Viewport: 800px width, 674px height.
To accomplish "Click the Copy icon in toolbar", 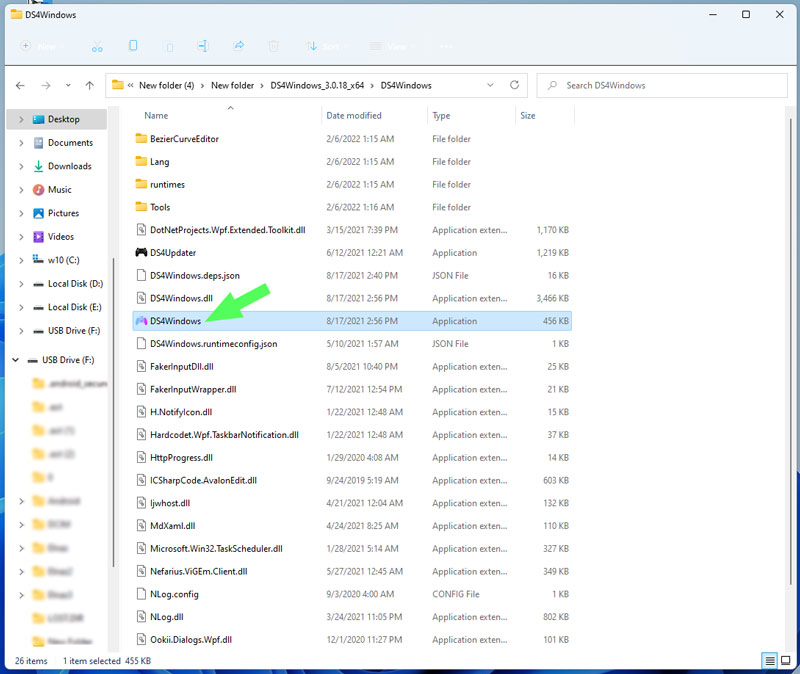I will pyautogui.click(x=133, y=46).
